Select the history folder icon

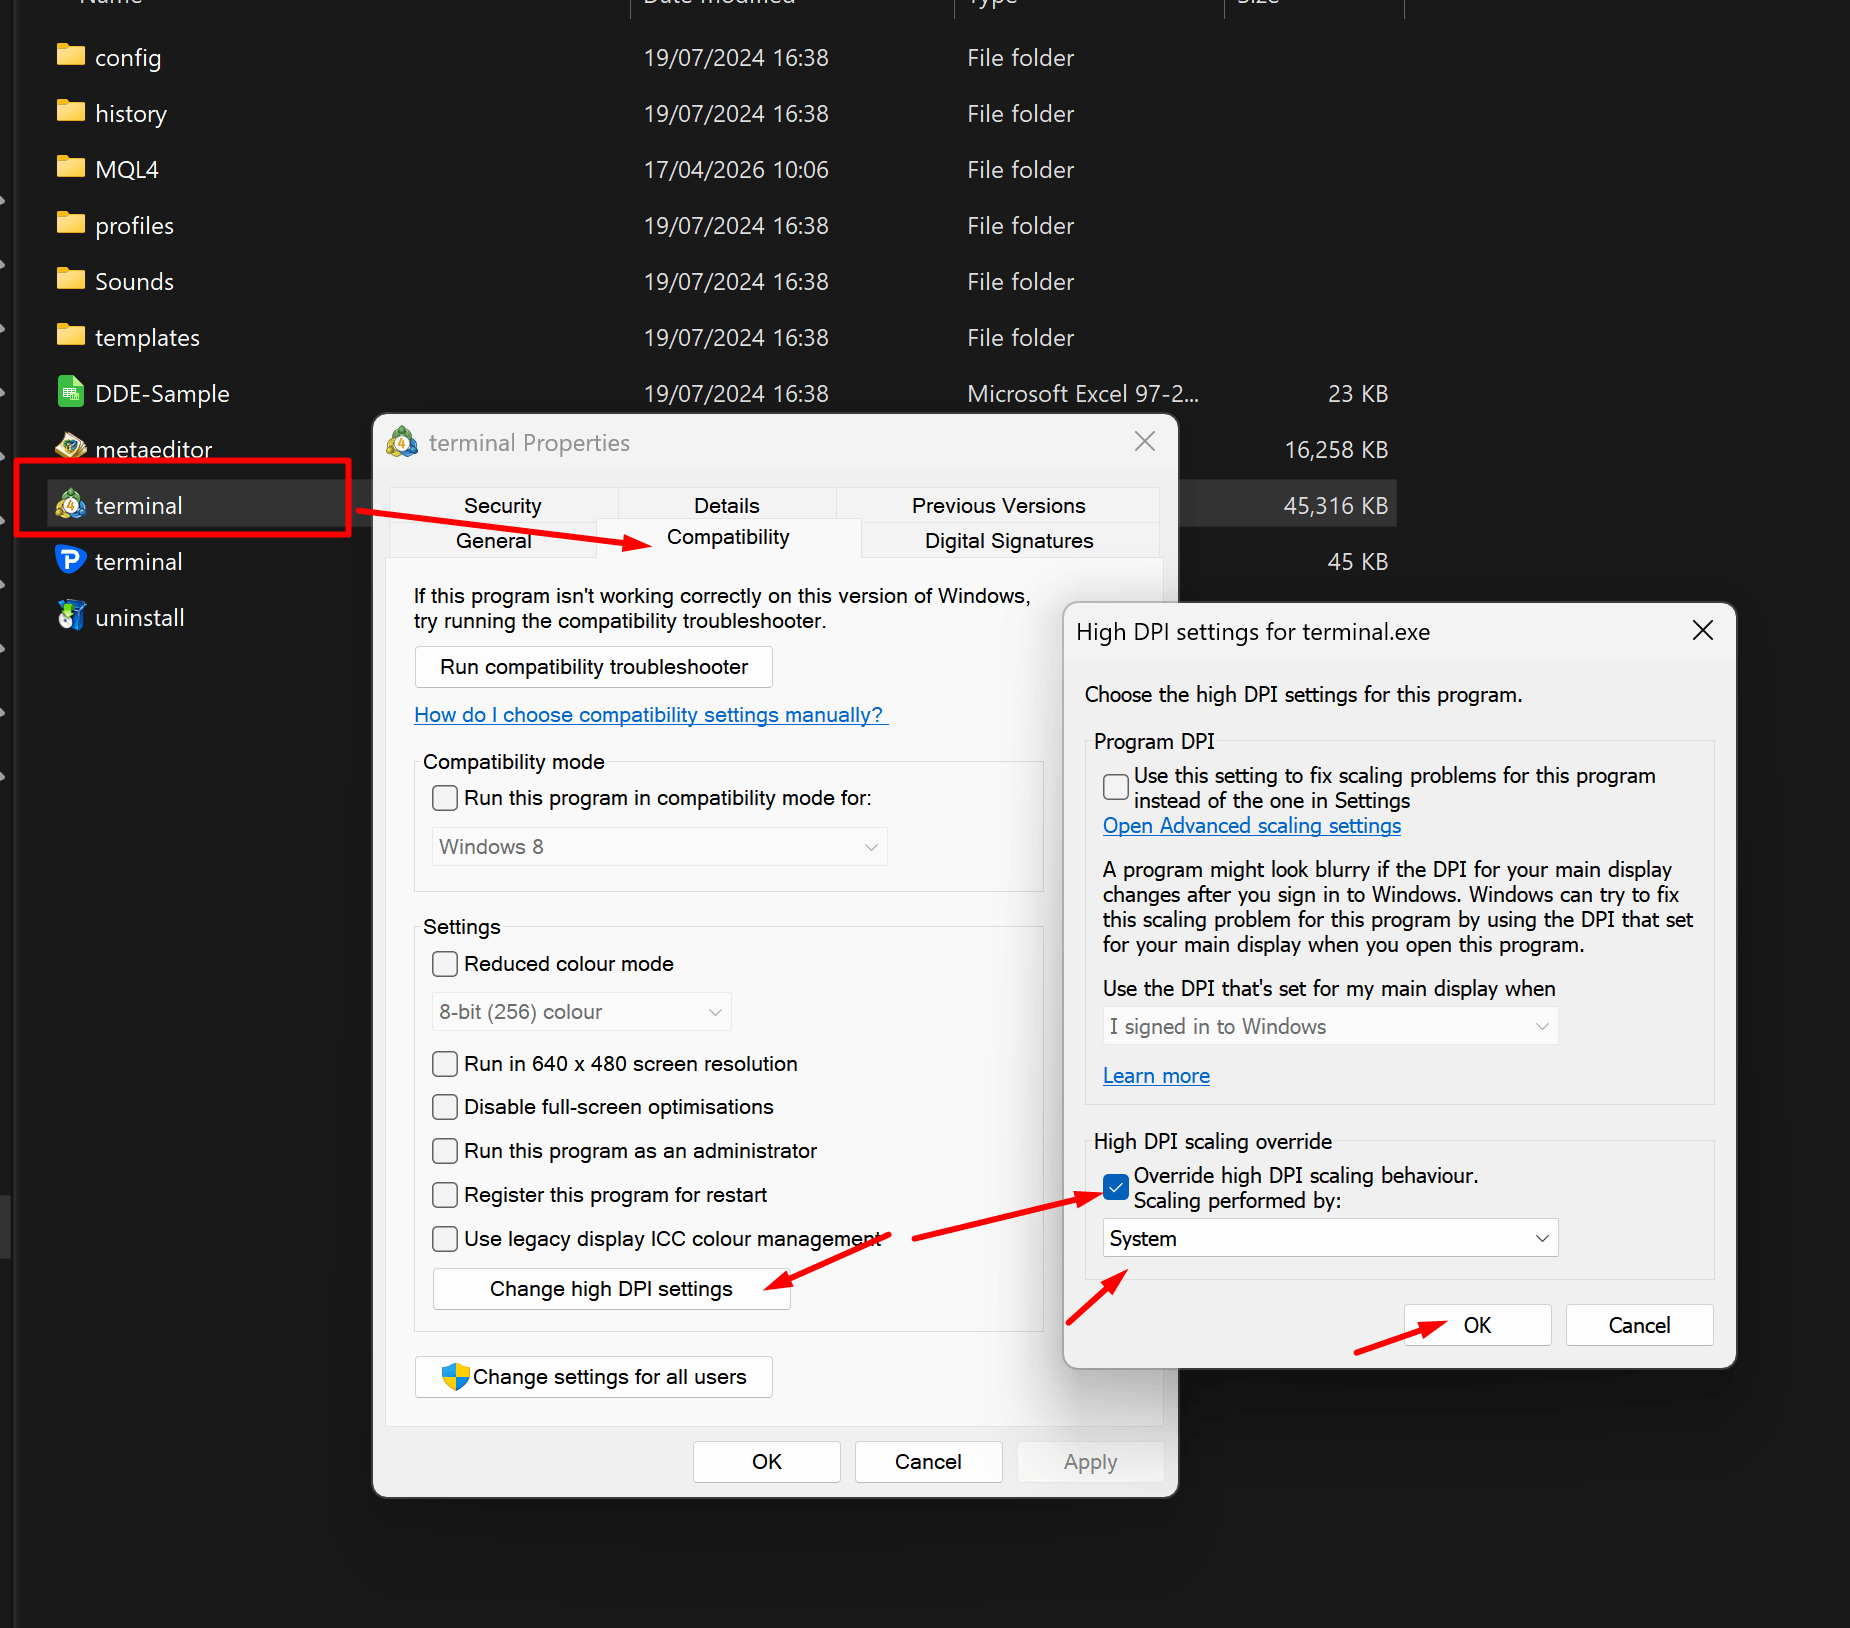pos(71,111)
